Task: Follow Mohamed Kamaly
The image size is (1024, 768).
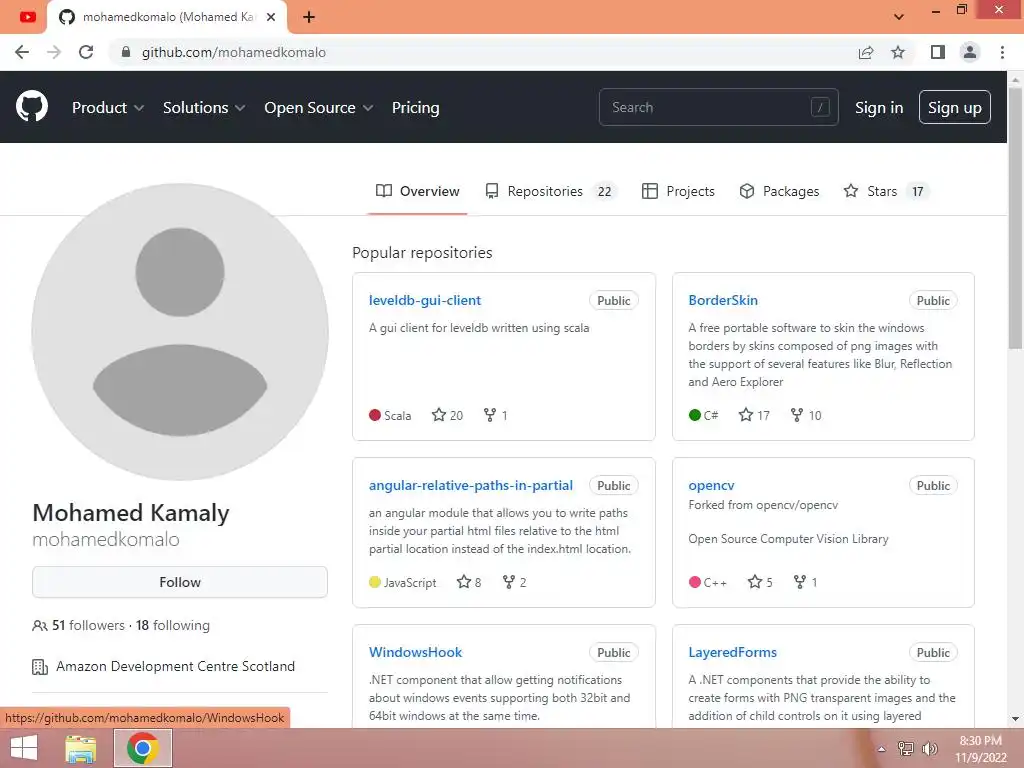Action: [180, 582]
